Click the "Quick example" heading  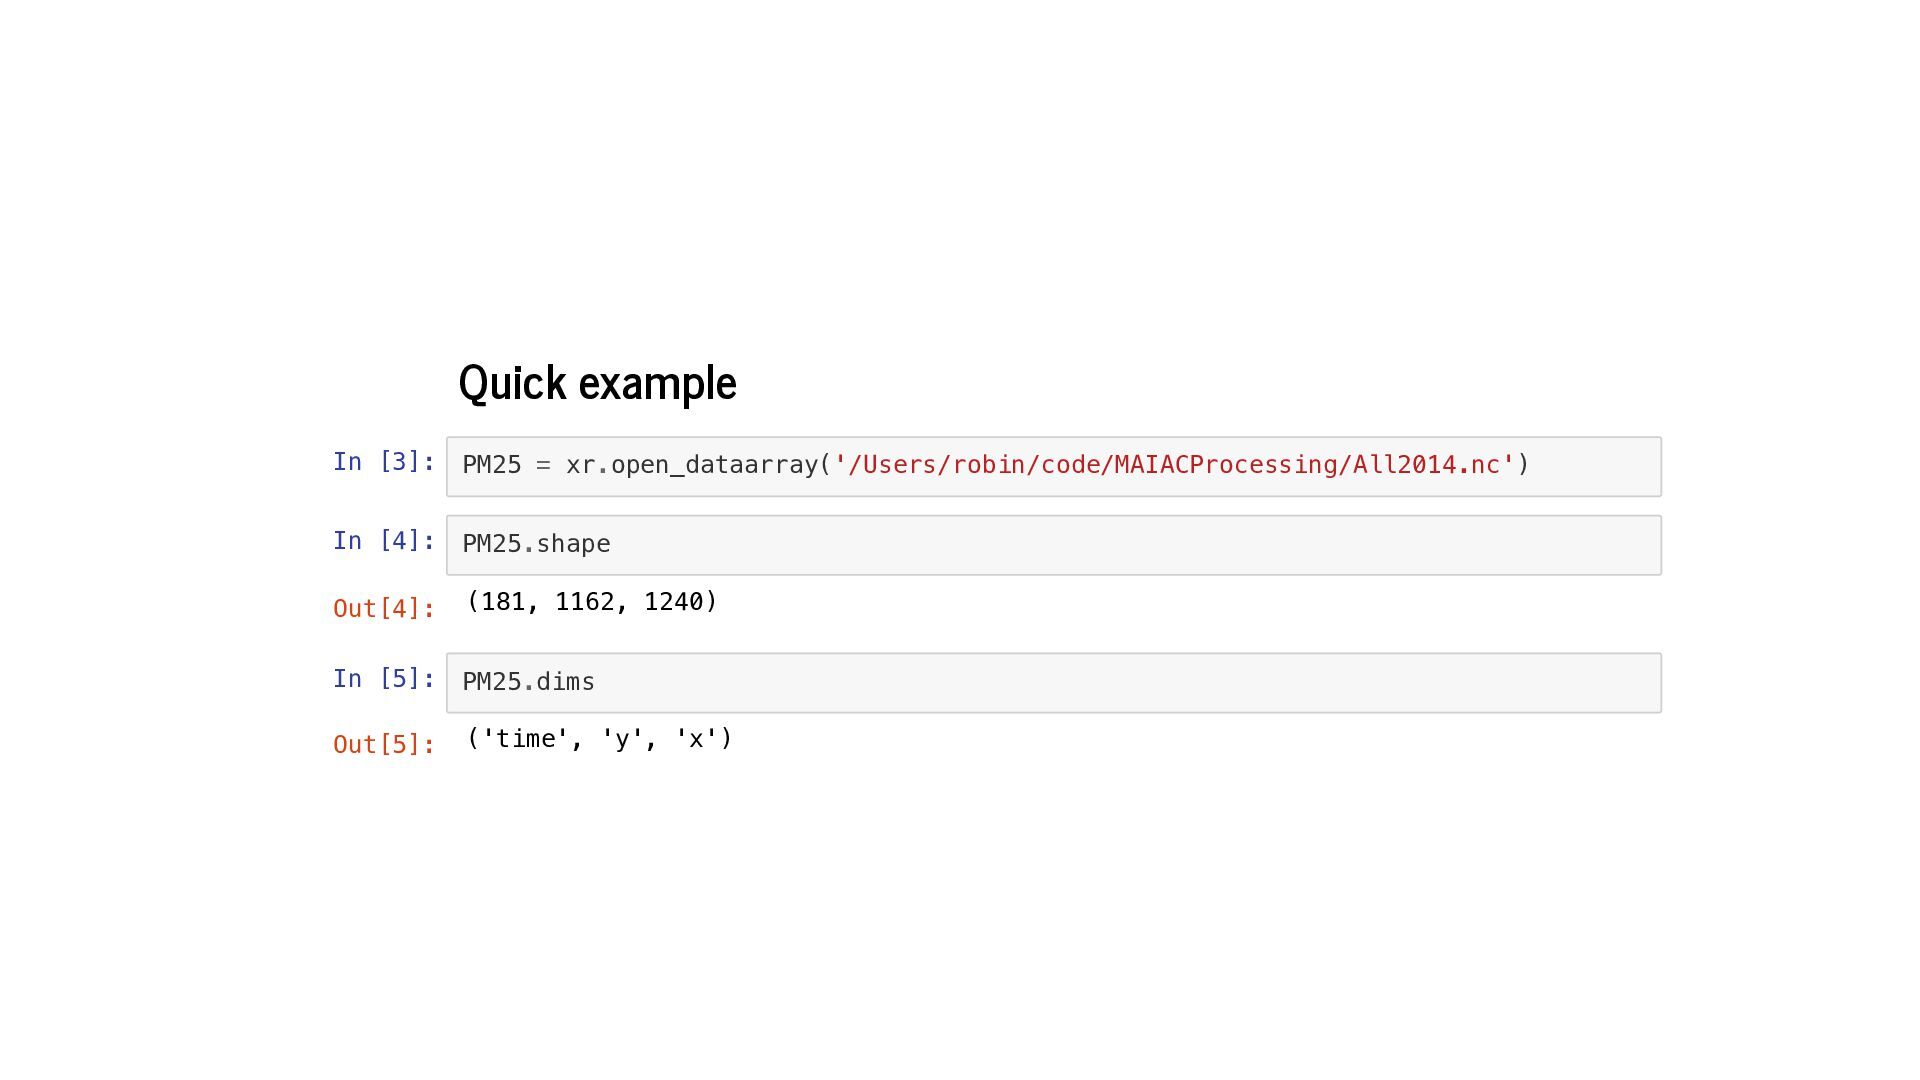pyautogui.click(x=597, y=384)
